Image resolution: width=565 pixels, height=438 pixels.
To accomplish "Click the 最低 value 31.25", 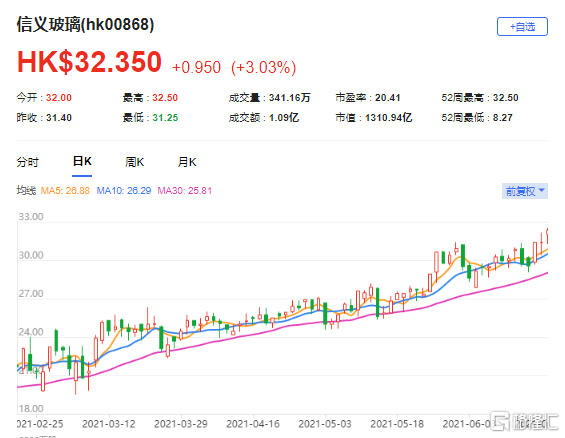I will click(165, 118).
